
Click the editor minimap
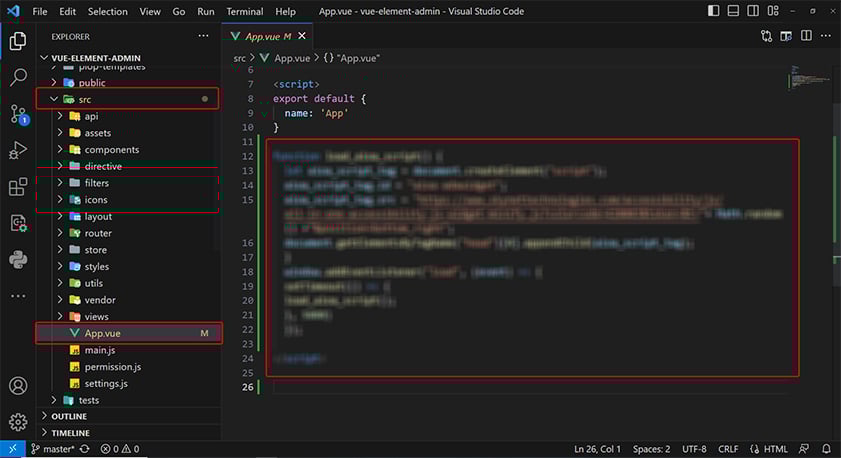click(x=809, y=78)
